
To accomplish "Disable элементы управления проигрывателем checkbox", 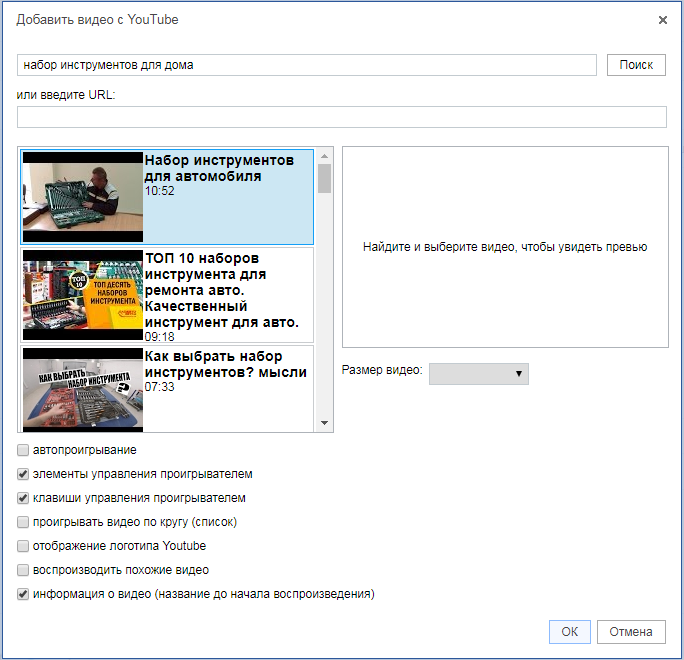I will click(x=23, y=474).
